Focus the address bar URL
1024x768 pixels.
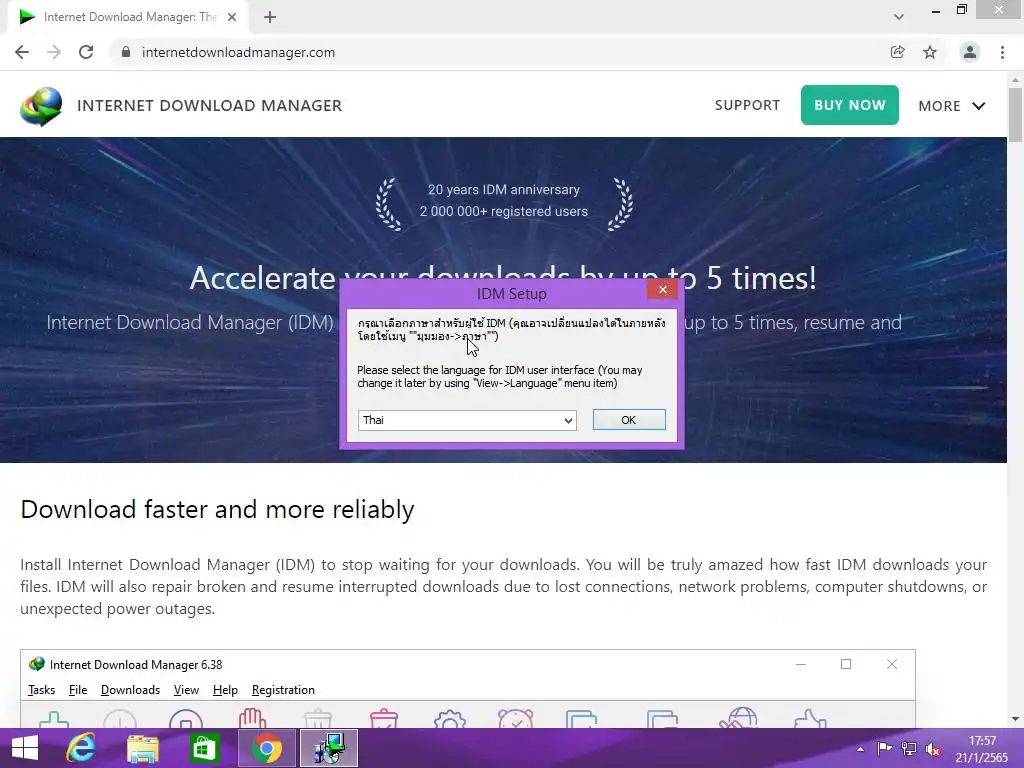coord(238,52)
